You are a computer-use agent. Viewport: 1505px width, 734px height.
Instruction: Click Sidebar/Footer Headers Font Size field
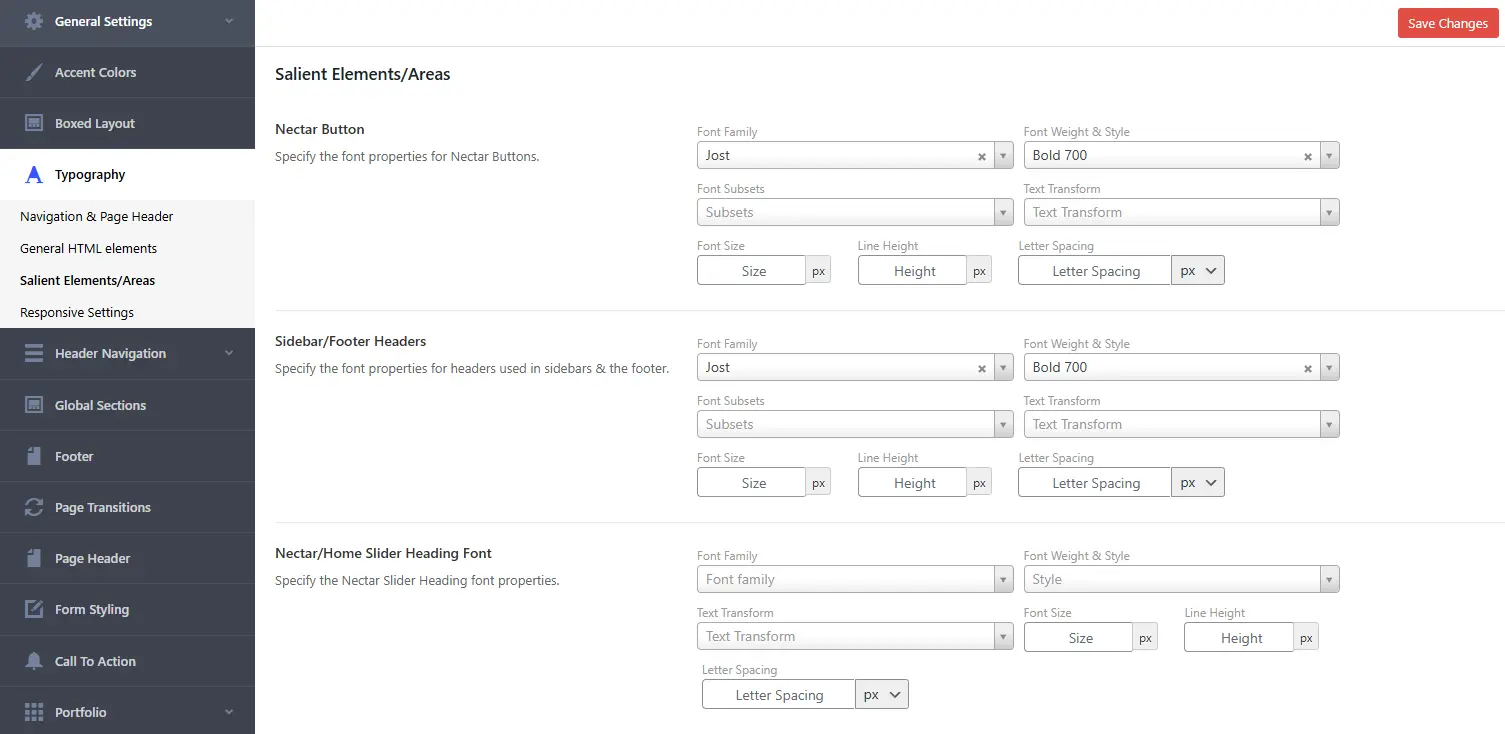[751, 483]
